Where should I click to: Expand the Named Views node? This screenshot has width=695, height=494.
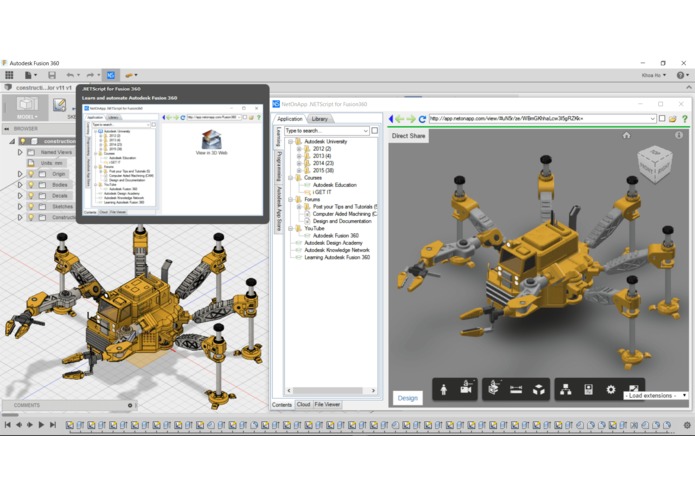[20, 152]
